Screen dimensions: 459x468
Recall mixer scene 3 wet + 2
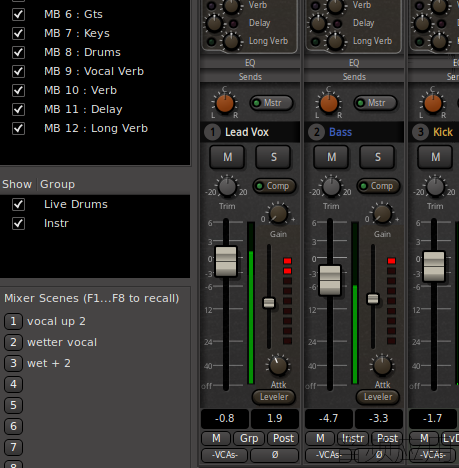pyautogui.click(x=13, y=363)
